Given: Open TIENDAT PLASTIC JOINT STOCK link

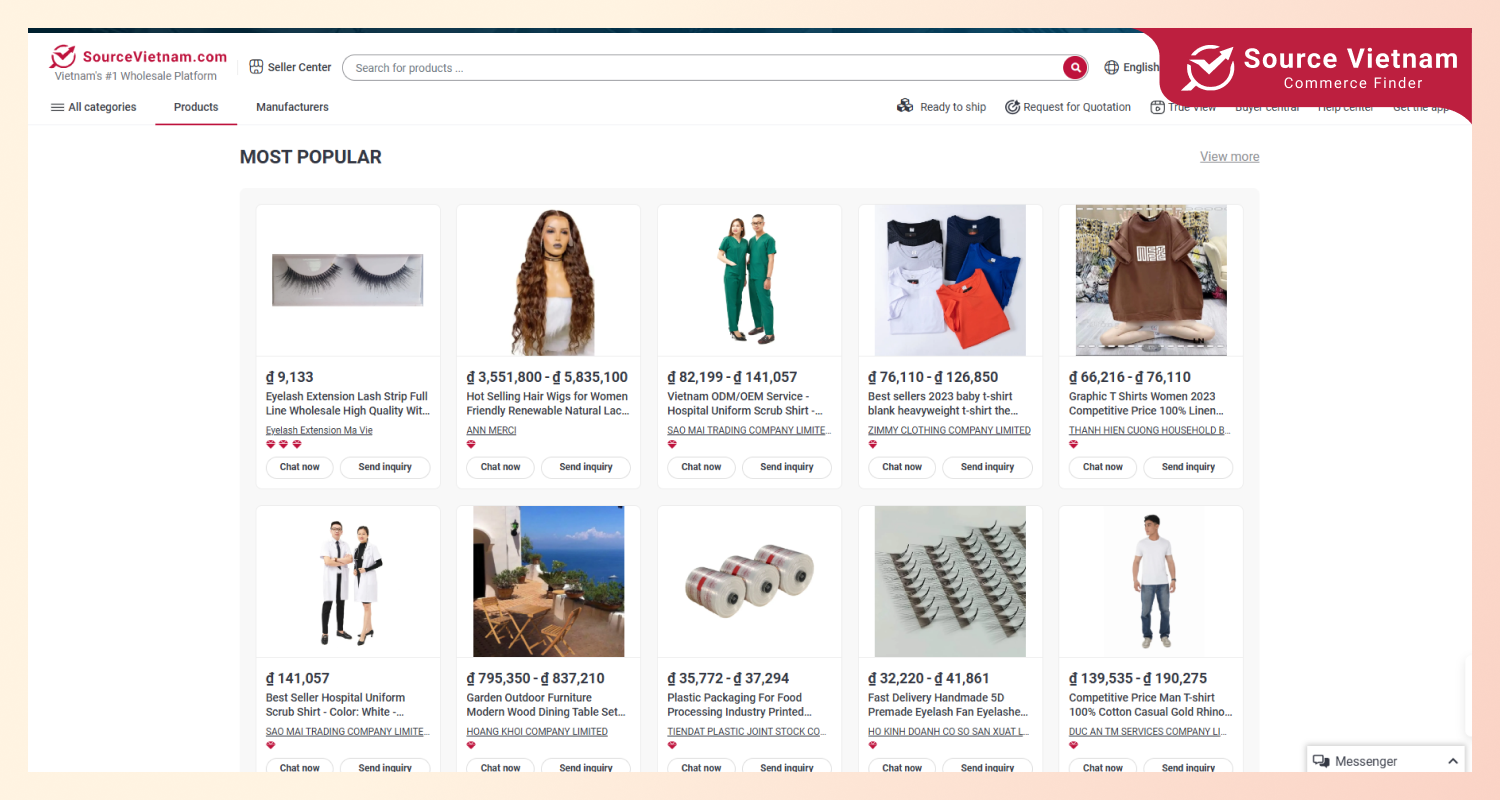Looking at the screenshot, I should pos(747,732).
